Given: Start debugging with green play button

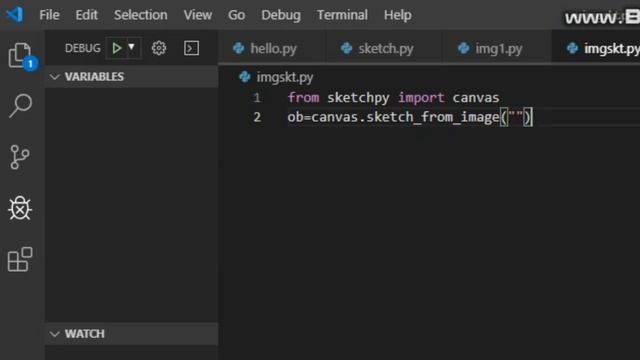Looking at the screenshot, I should (117, 48).
